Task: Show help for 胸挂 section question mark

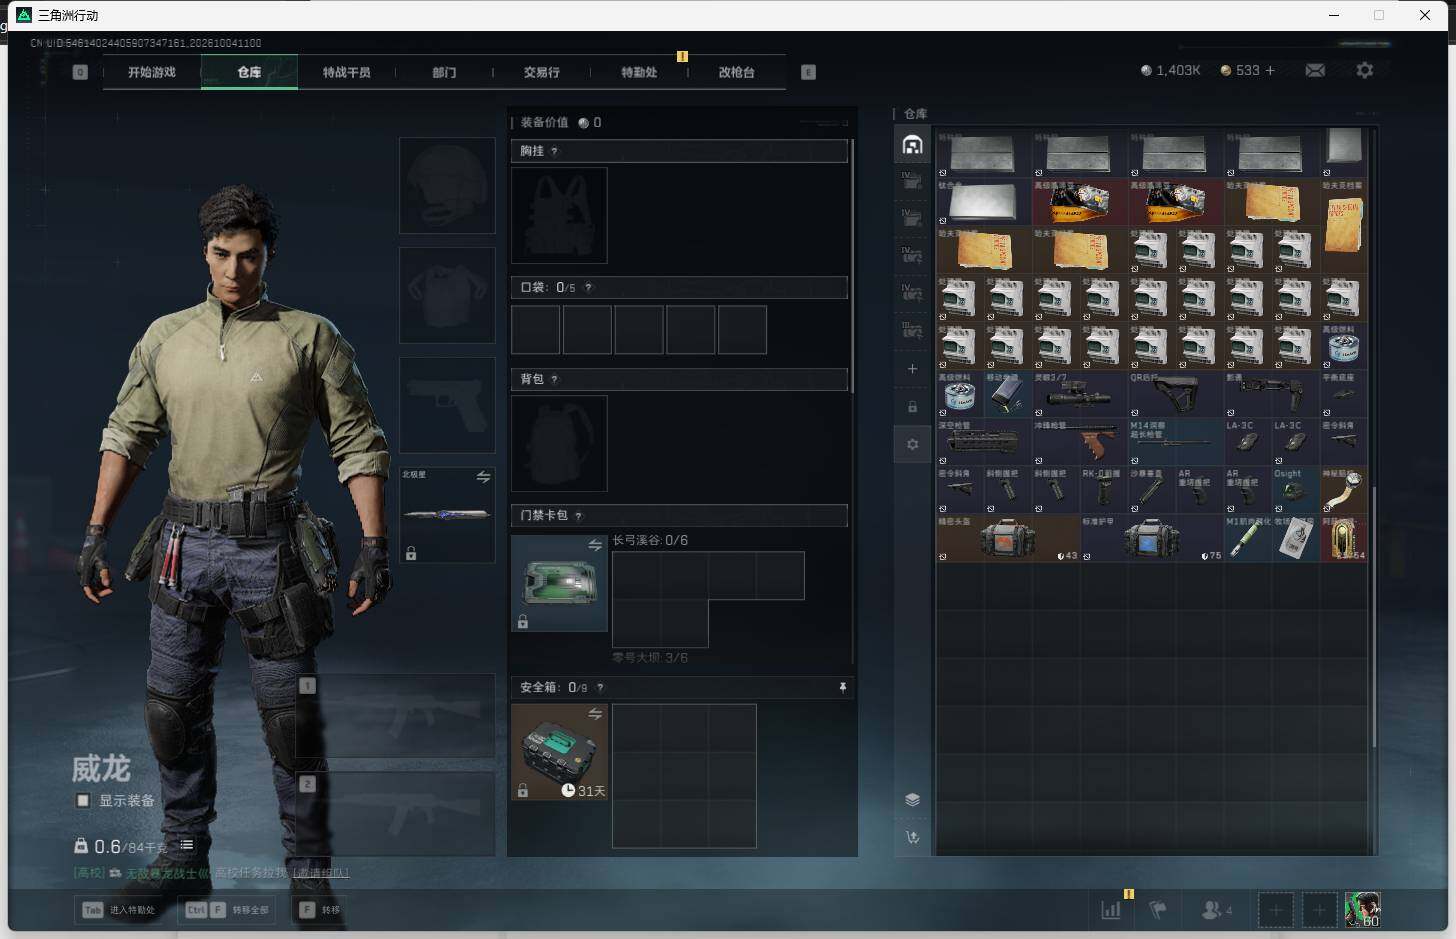Action: click(x=554, y=151)
